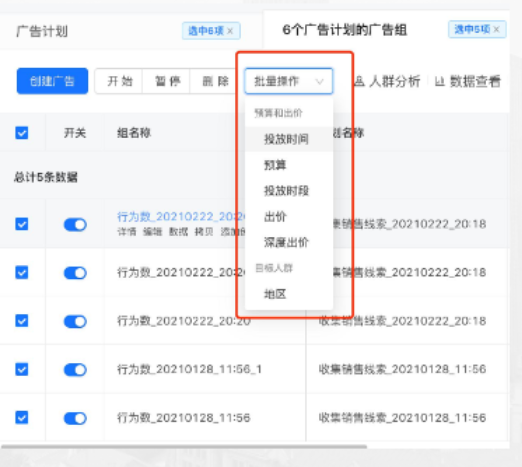Click the 编辑 link under the first name
This screenshot has width=522, height=467.
pos(152,231)
